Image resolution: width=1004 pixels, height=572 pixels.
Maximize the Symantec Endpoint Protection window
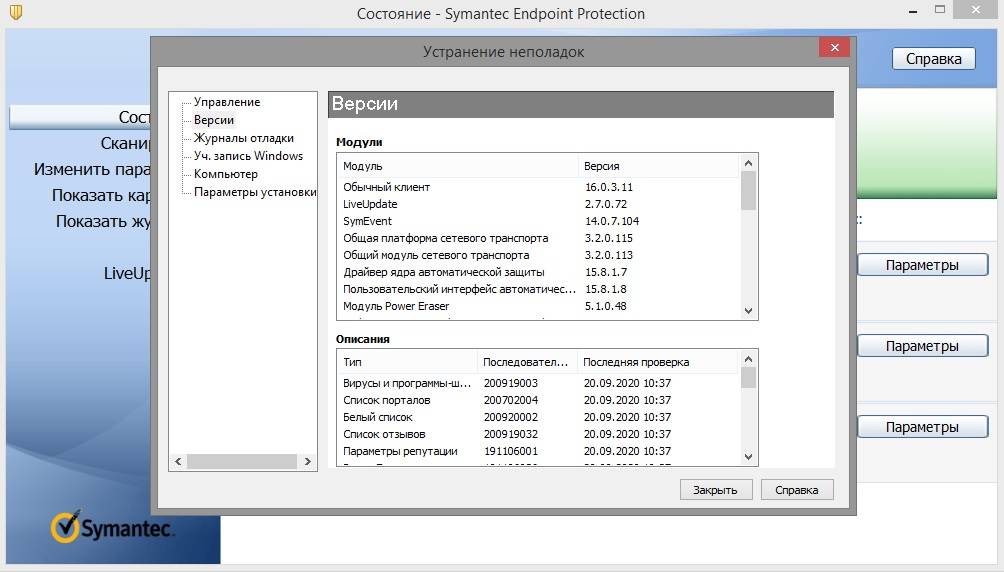coord(940,10)
